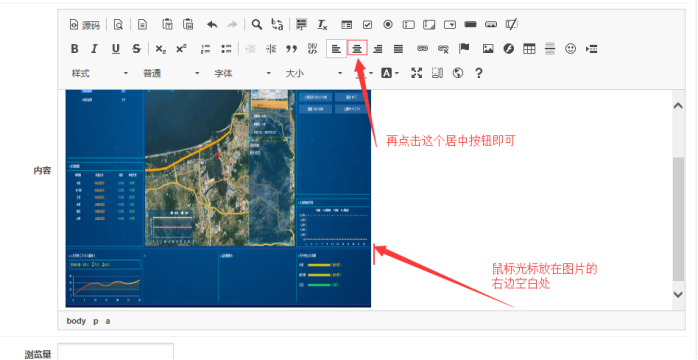Insert a checkbox form element
The width and height of the screenshot is (698, 360).
pyautogui.click(x=367, y=24)
